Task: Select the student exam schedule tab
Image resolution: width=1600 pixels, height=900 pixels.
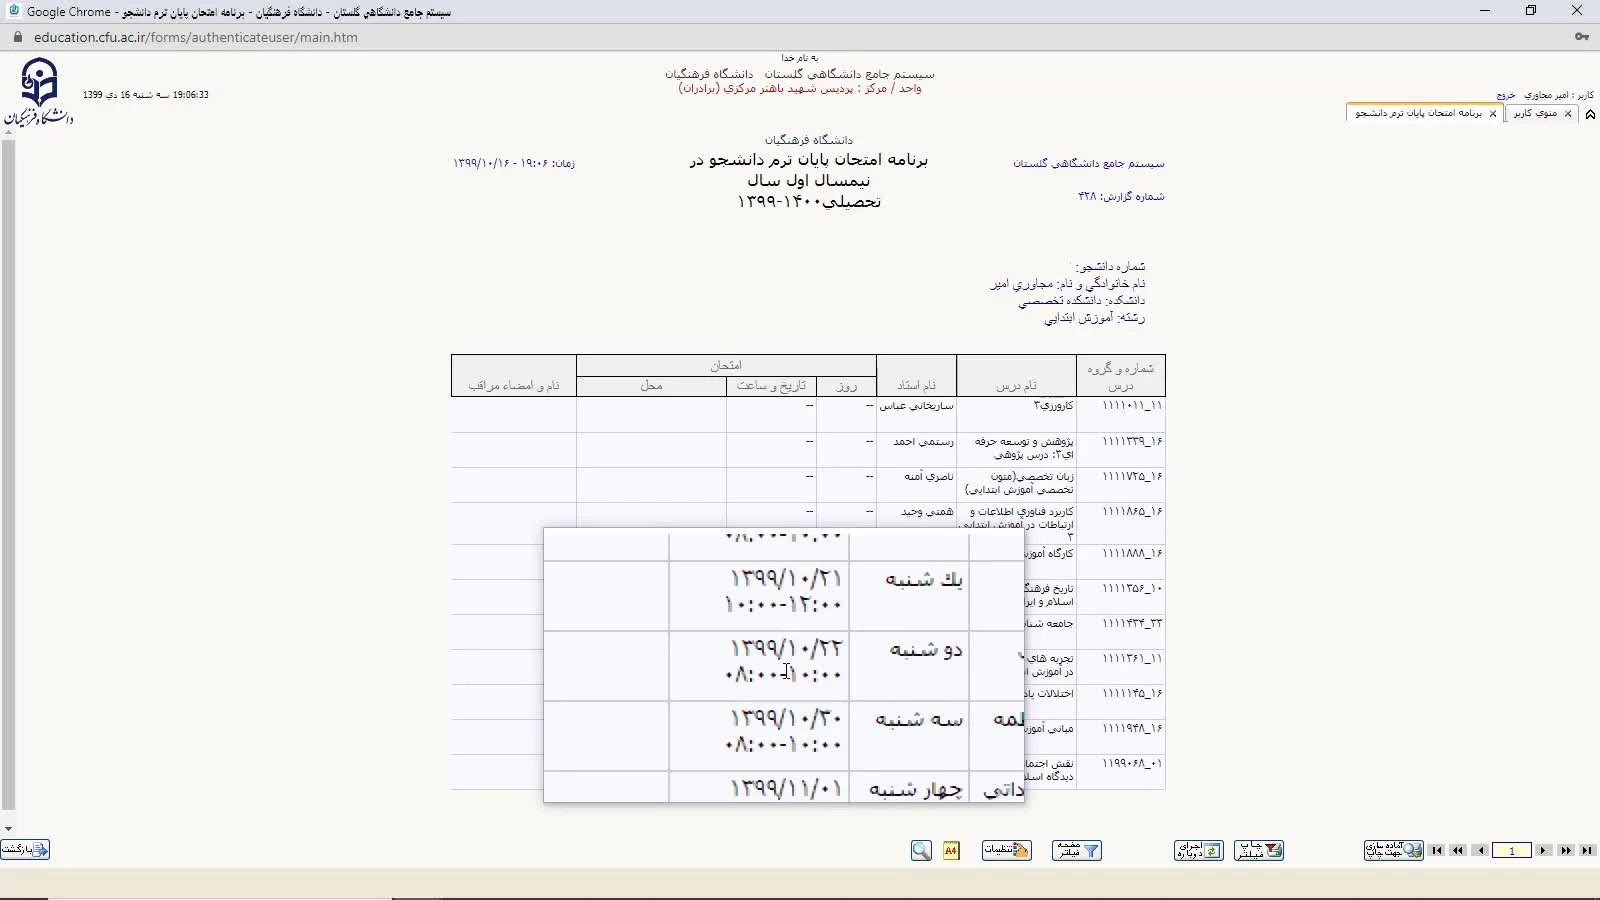Action: pyautogui.click(x=1418, y=113)
